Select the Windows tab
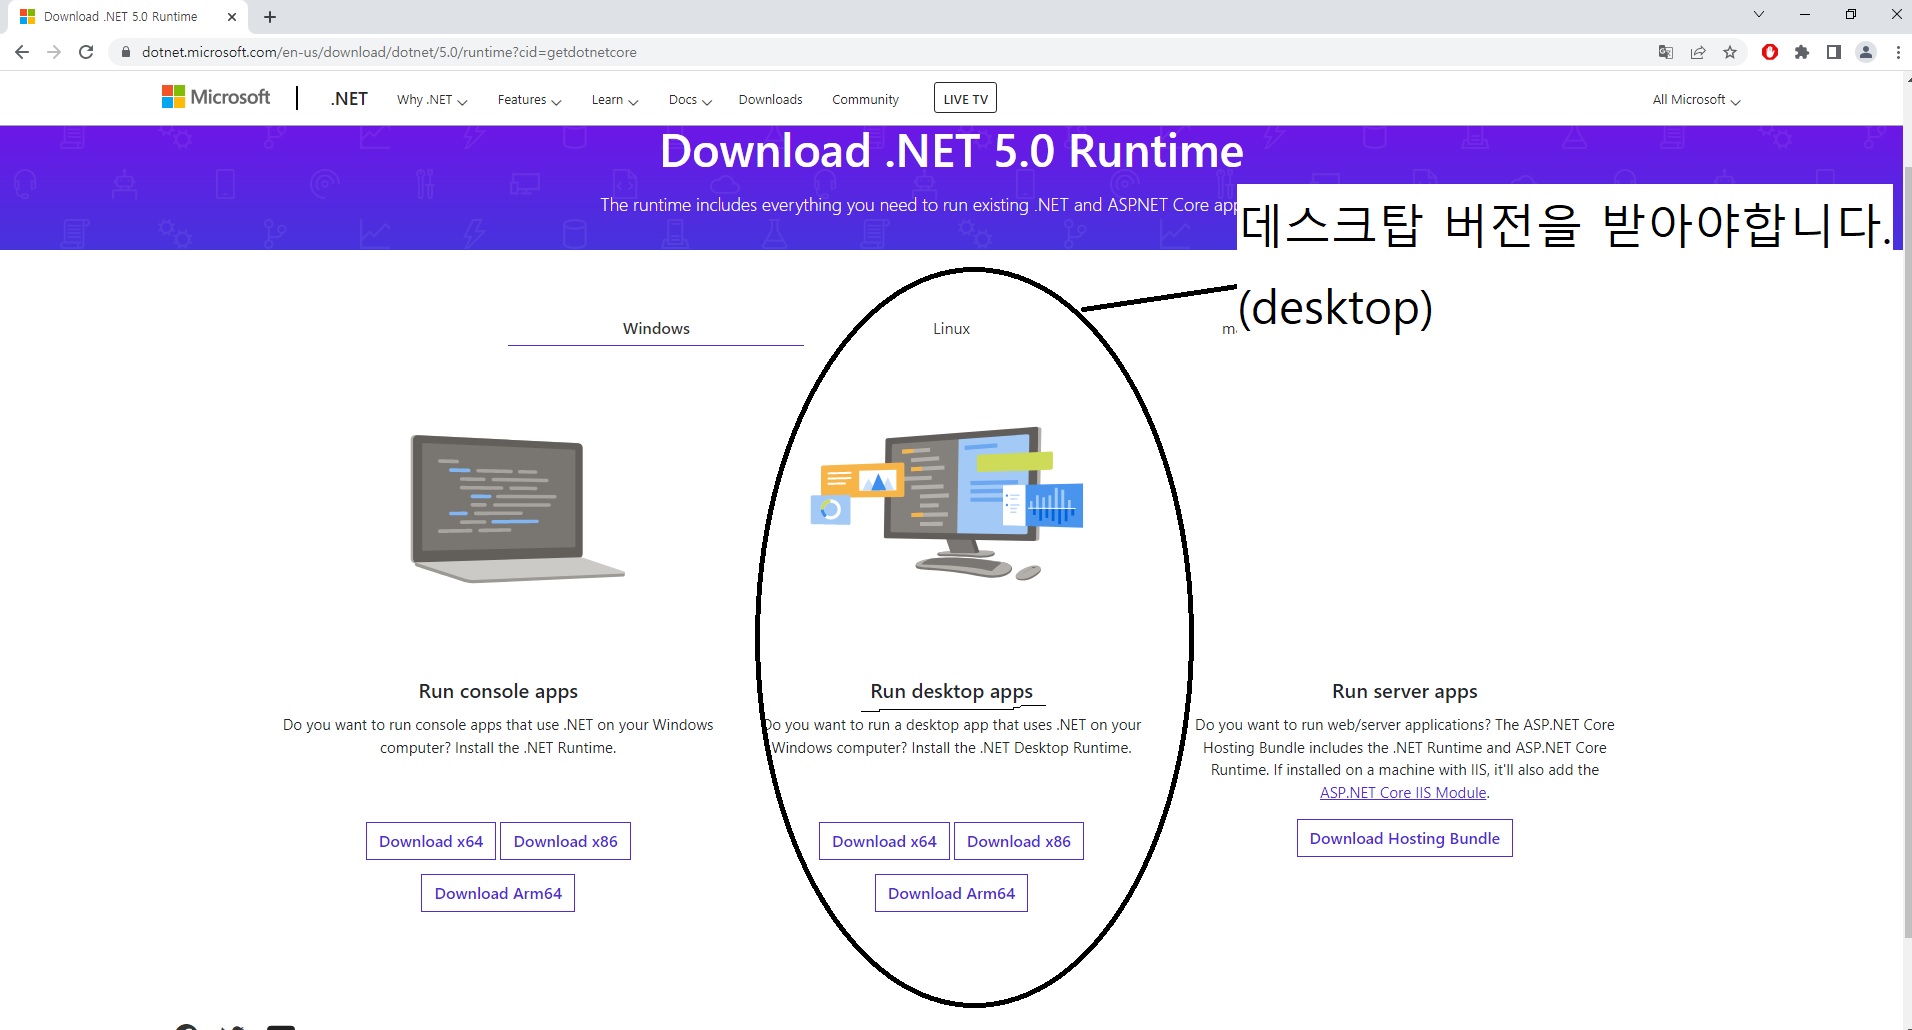The height and width of the screenshot is (1030, 1912). click(x=656, y=329)
